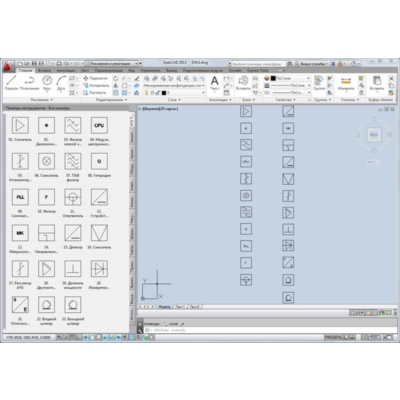The width and height of the screenshot is (400, 400).
Task: Click the Копировать (Copy) button
Action: 96,85
